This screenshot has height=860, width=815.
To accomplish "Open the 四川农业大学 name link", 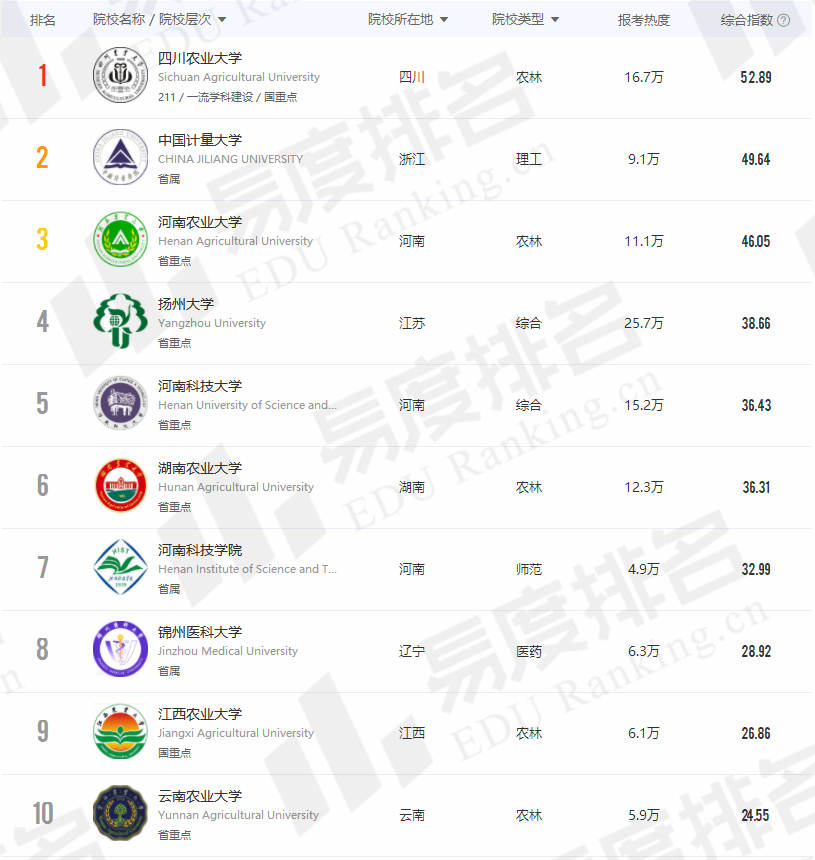I will pyautogui.click(x=200, y=58).
